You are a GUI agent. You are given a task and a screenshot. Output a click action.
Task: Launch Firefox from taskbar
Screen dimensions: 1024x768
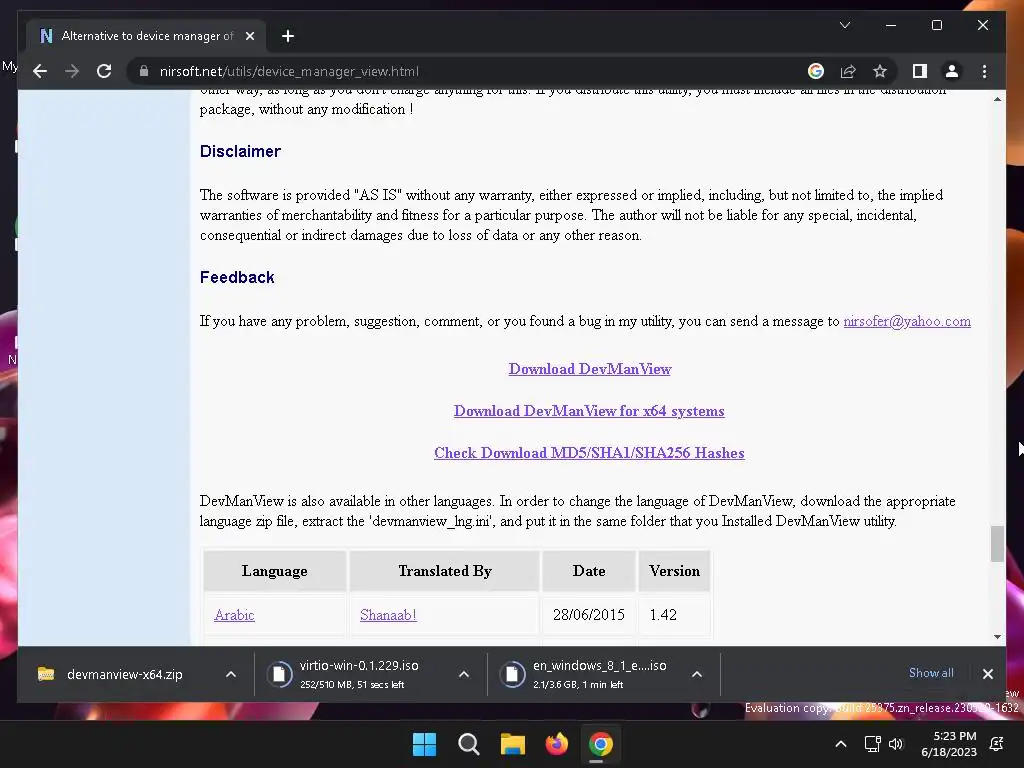(x=556, y=744)
